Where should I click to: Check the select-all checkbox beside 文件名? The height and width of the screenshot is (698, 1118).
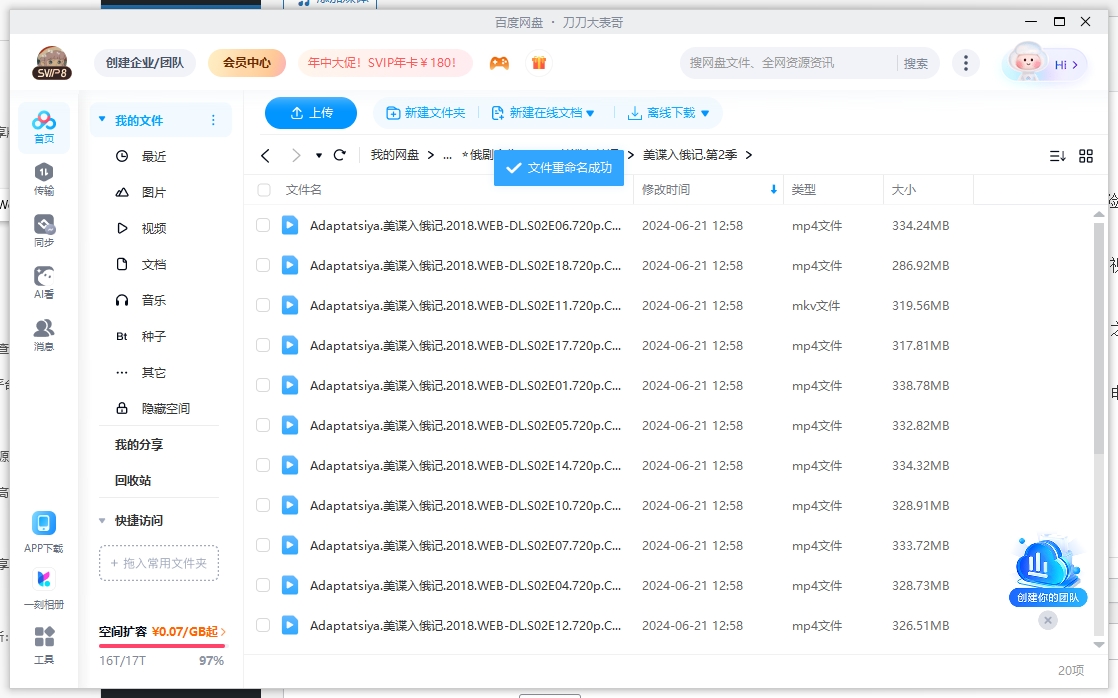pyautogui.click(x=264, y=190)
